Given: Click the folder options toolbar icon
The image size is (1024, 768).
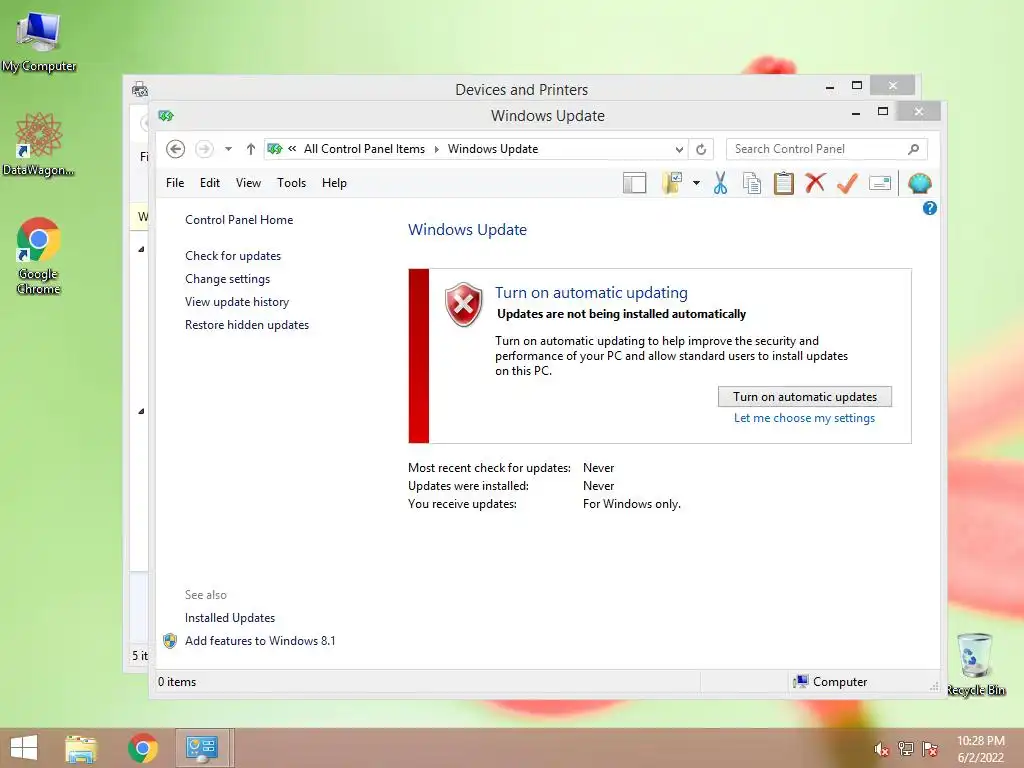Looking at the screenshot, I should [x=673, y=184].
